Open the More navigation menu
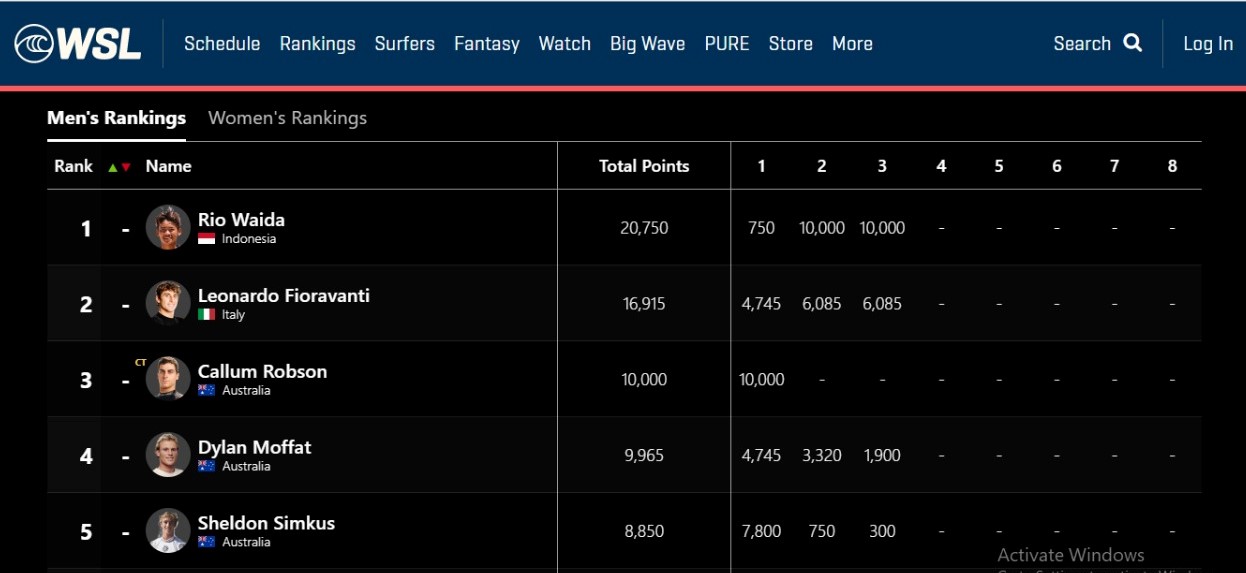 tap(852, 44)
